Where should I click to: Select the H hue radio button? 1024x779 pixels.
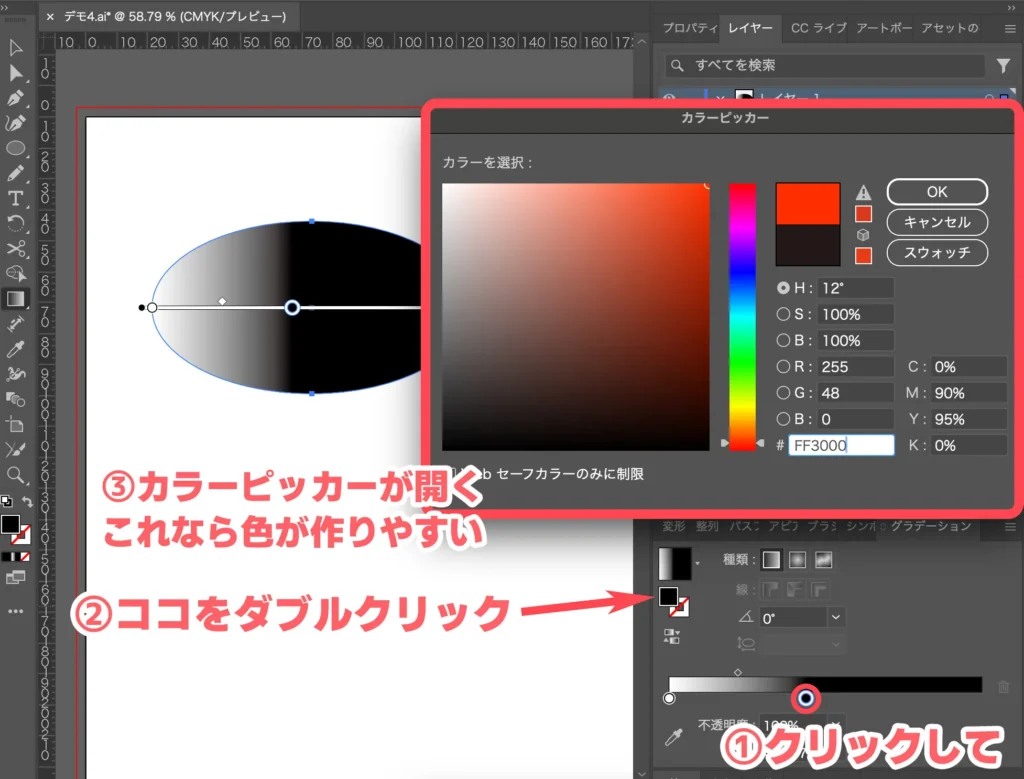pos(784,288)
